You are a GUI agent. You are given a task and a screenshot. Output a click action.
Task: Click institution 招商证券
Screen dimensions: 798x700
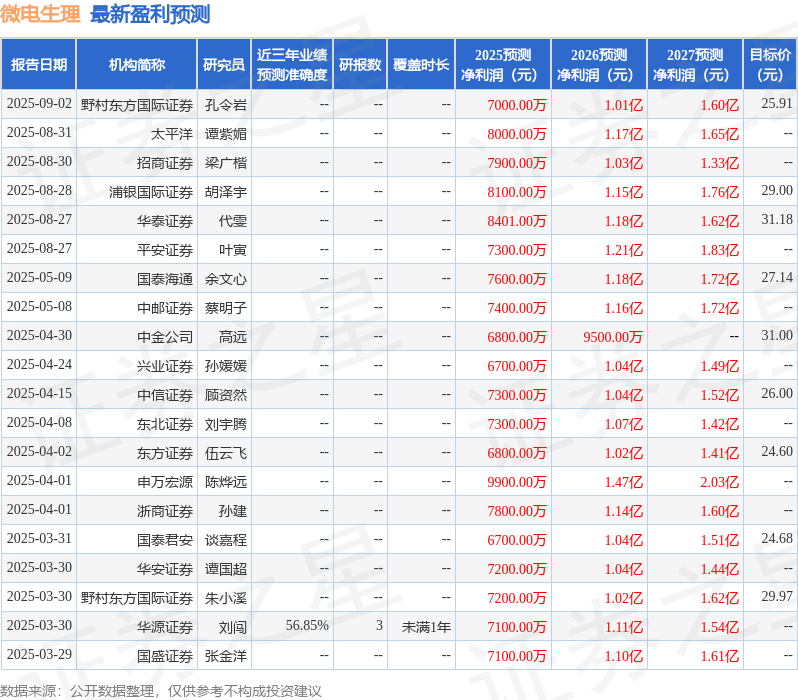pyautogui.click(x=165, y=163)
